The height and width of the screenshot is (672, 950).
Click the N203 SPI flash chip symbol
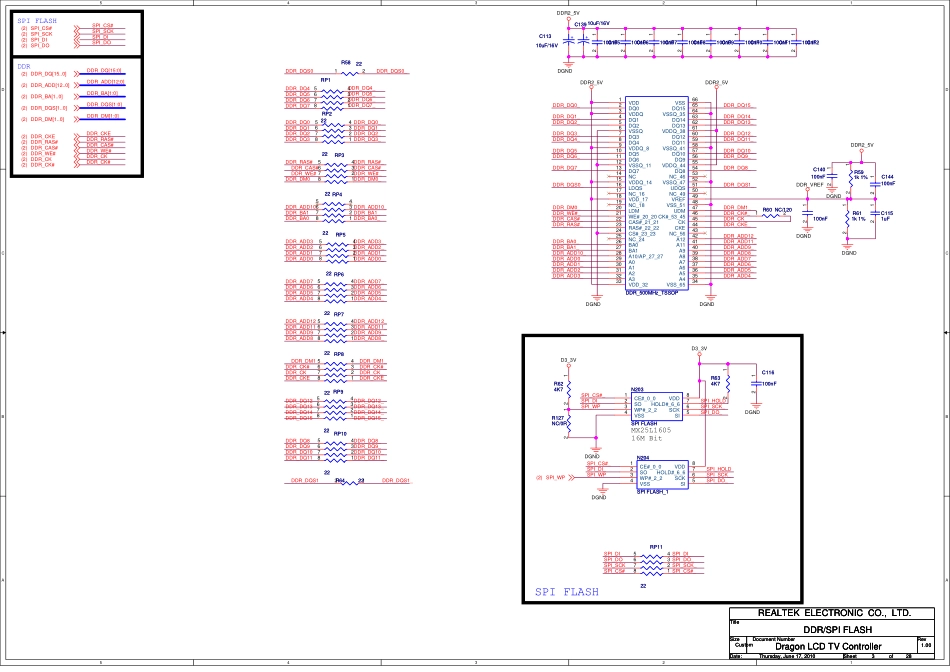pos(657,406)
